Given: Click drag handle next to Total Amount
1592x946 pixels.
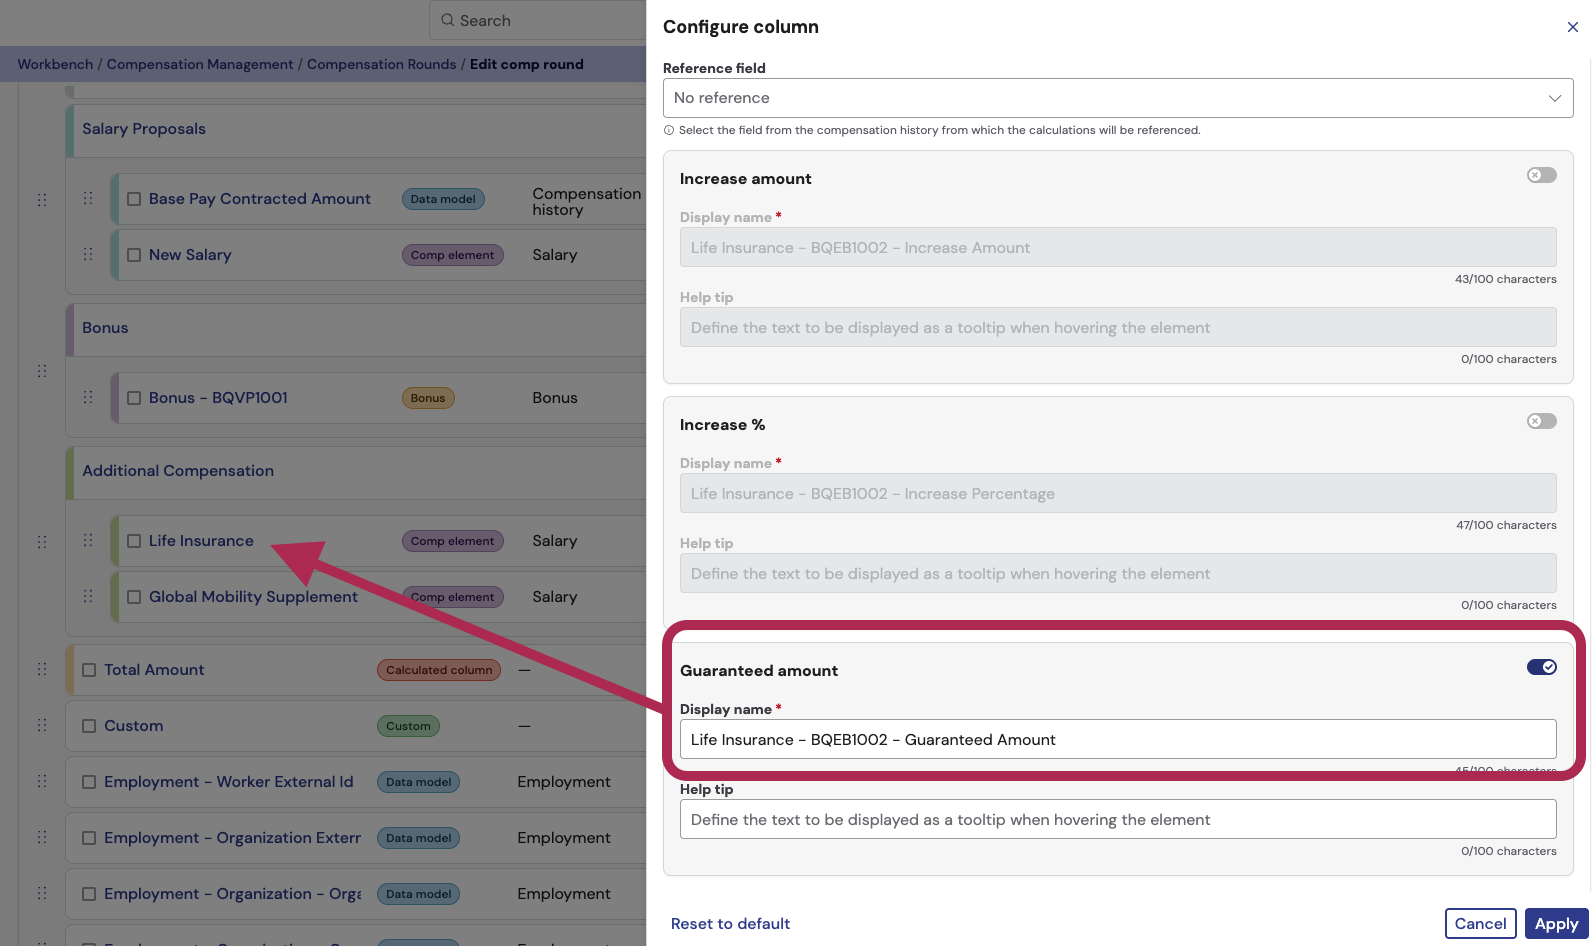Looking at the screenshot, I should point(42,670).
